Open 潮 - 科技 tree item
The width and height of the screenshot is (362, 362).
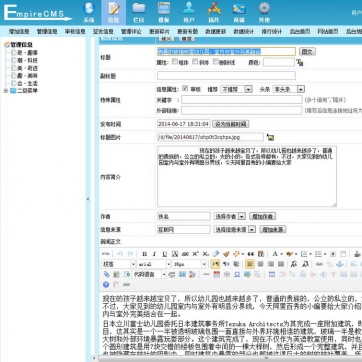tap(27, 60)
